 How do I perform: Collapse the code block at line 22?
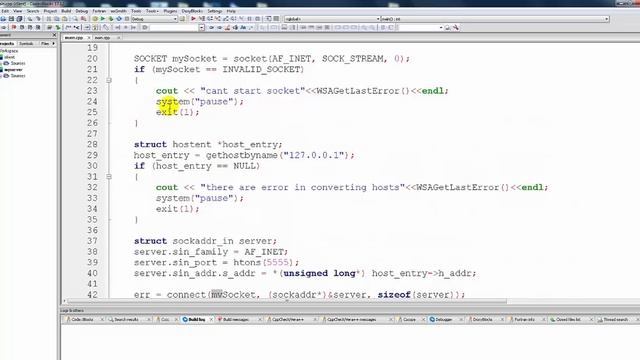click(109, 80)
